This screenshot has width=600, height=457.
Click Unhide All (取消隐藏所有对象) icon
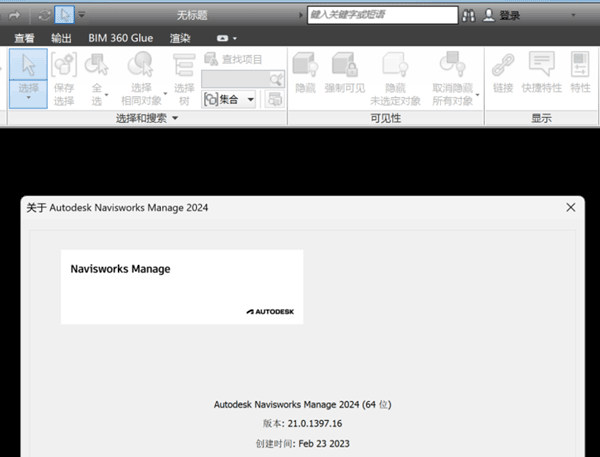pos(453,64)
